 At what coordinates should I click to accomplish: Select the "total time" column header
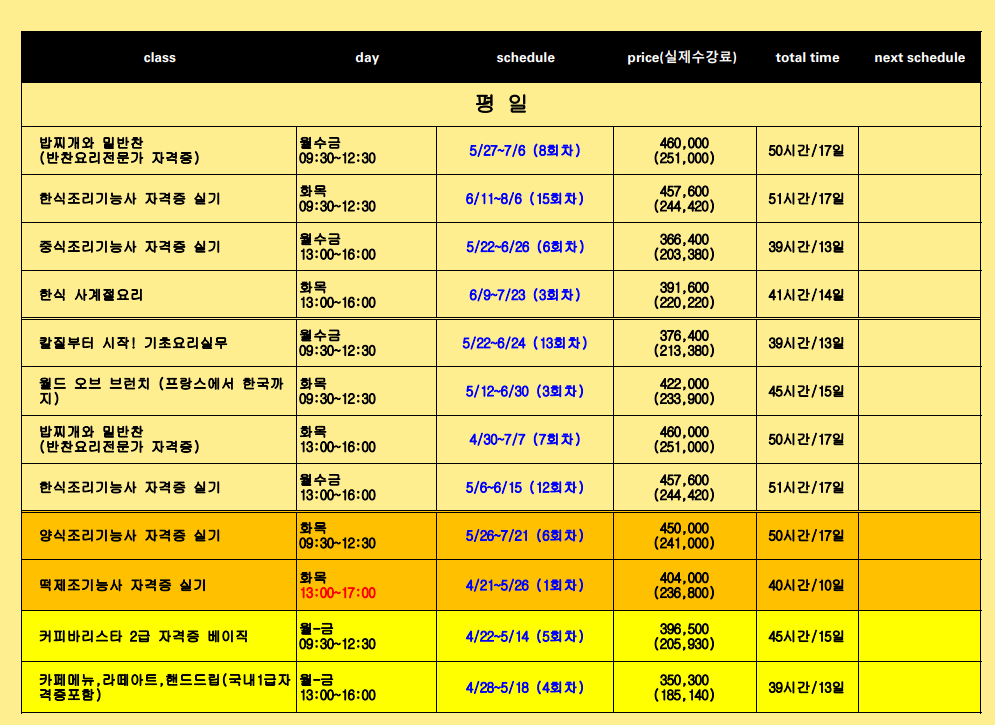point(807,58)
